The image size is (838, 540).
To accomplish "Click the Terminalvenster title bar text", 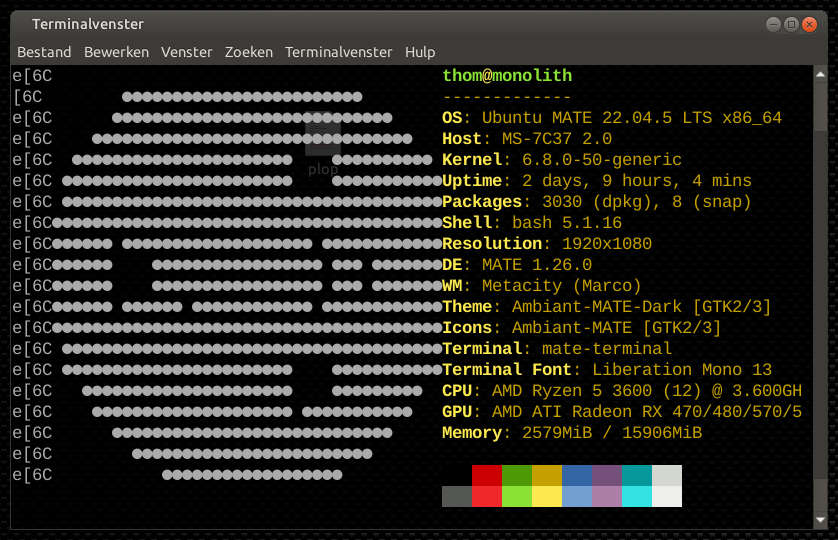I will [x=88, y=24].
